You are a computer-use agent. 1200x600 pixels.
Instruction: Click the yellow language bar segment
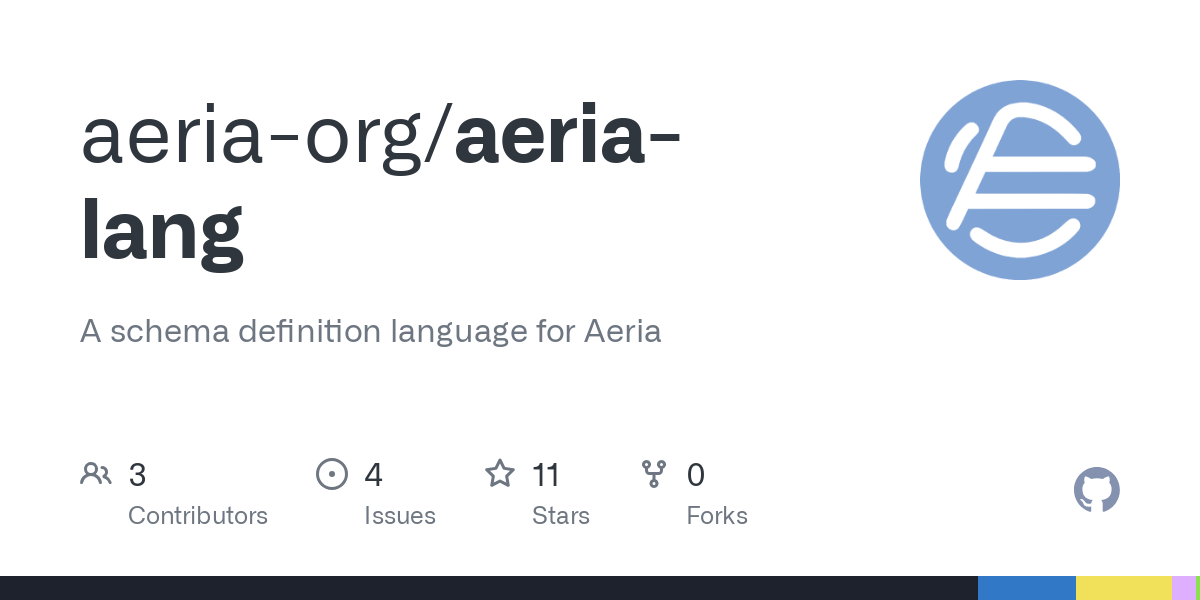(1123, 588)
